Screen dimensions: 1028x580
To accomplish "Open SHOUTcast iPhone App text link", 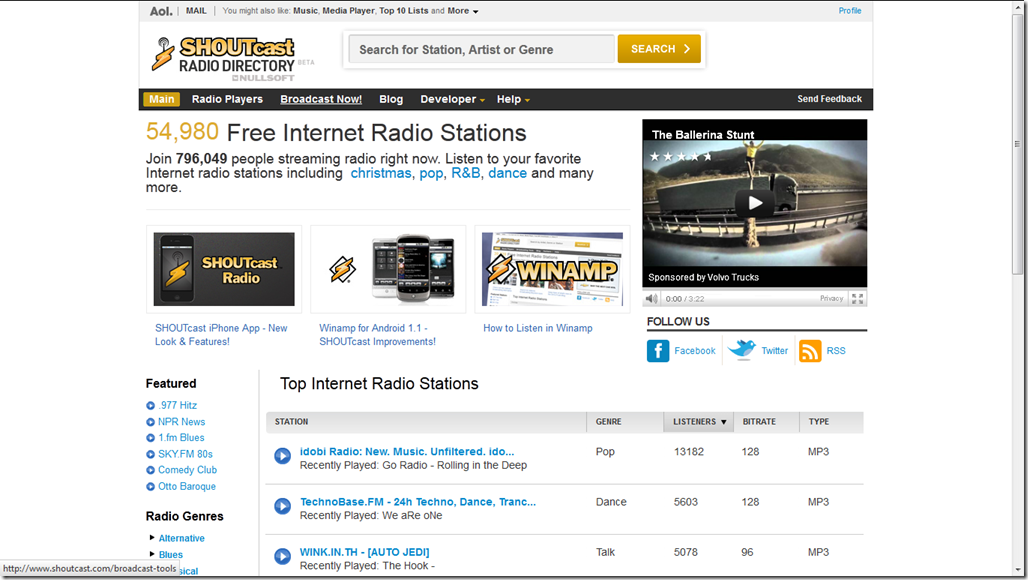I will (221, 335).
